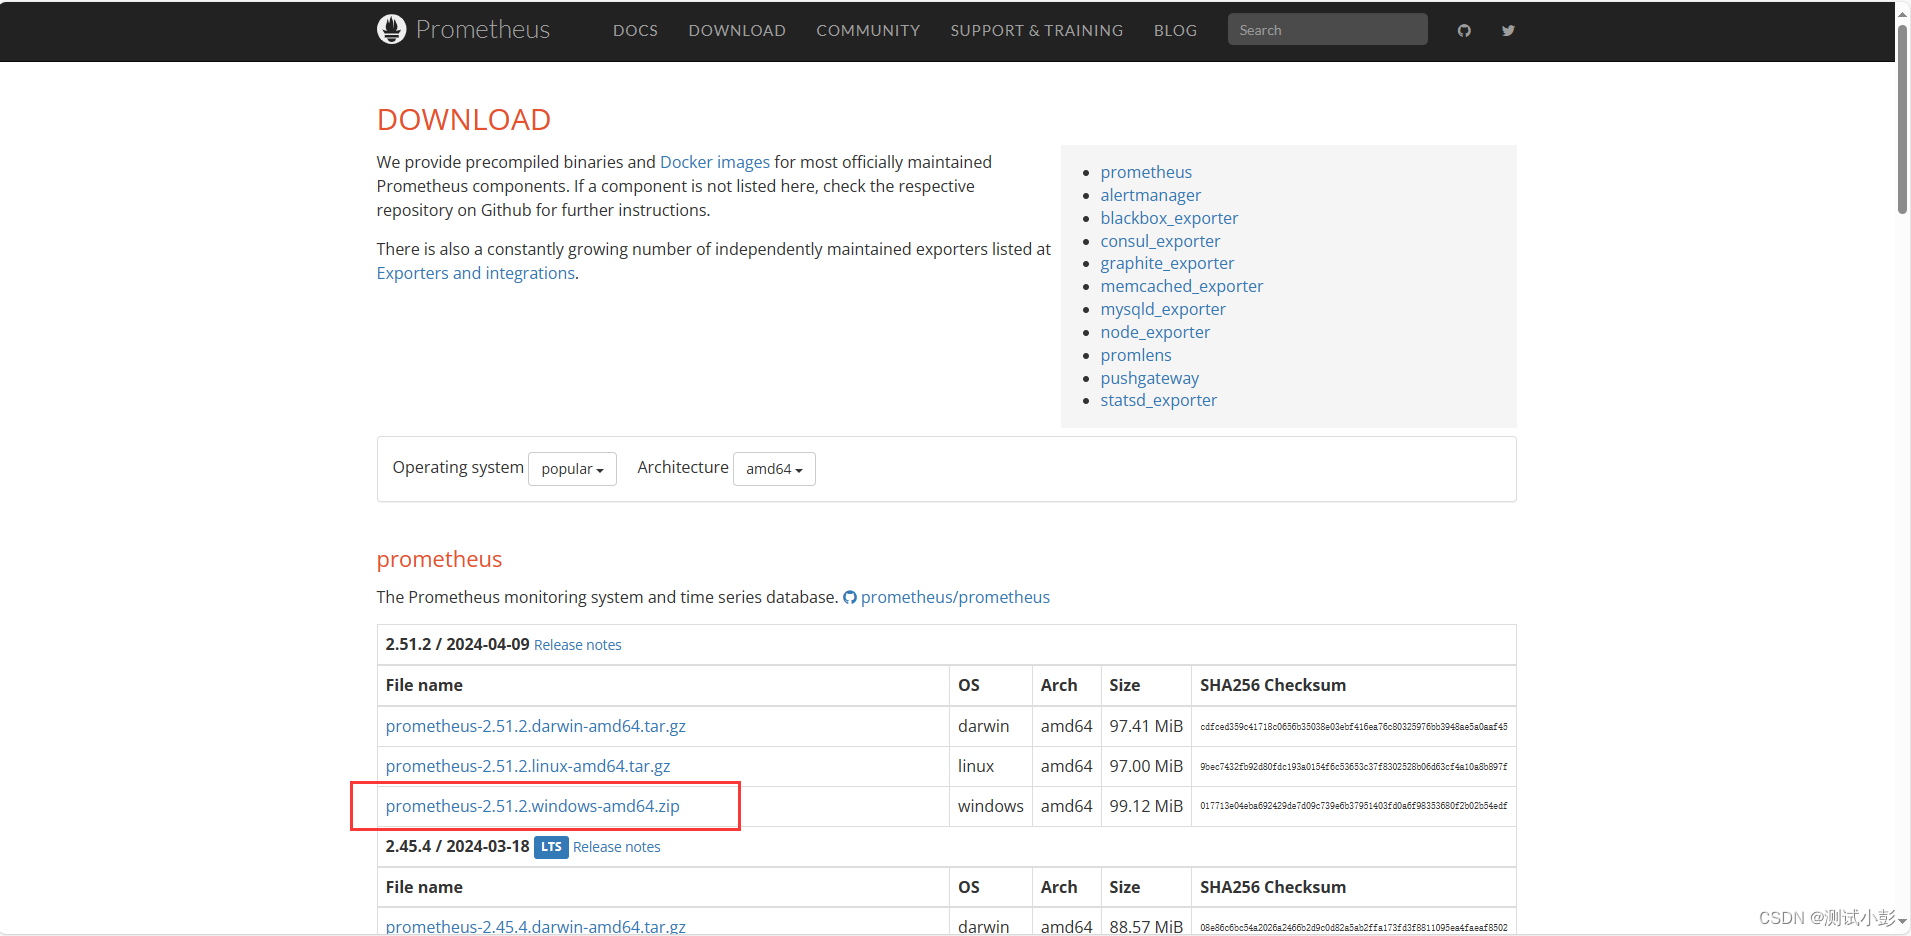The height and width of the screenshot is (936, 1911).
Task: Click the darwin OS cell in 2.51.2 table
Action: point(990,726)
